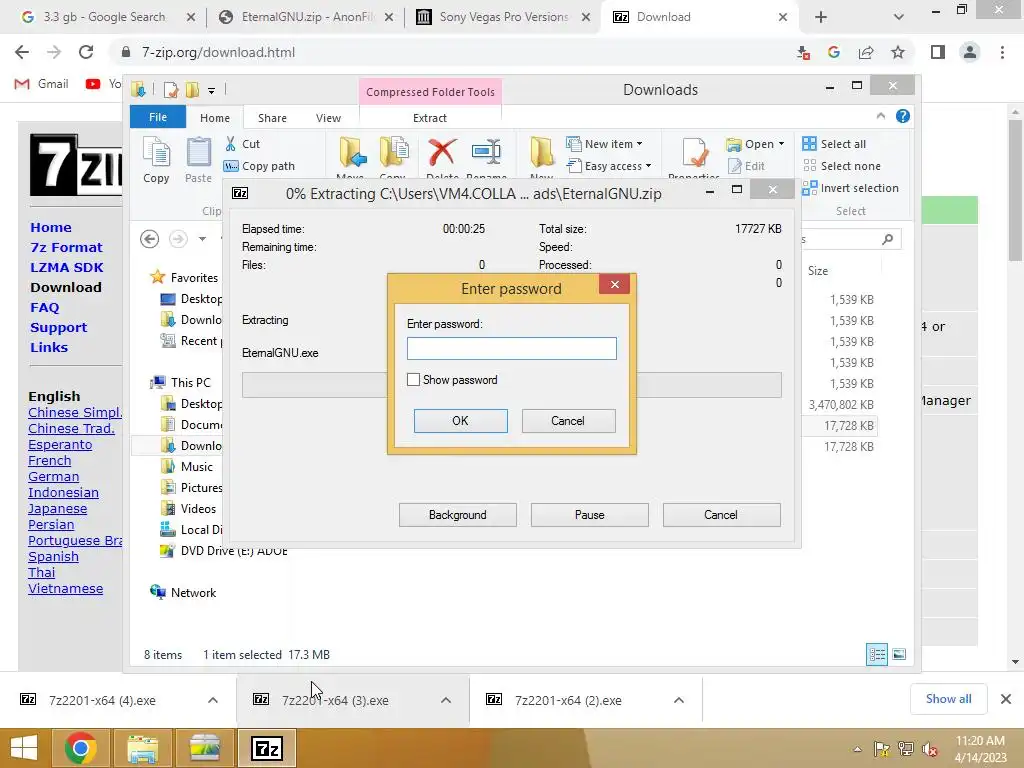
Task: Open the Extract ribbon tab
Action: tap(430, 118)
